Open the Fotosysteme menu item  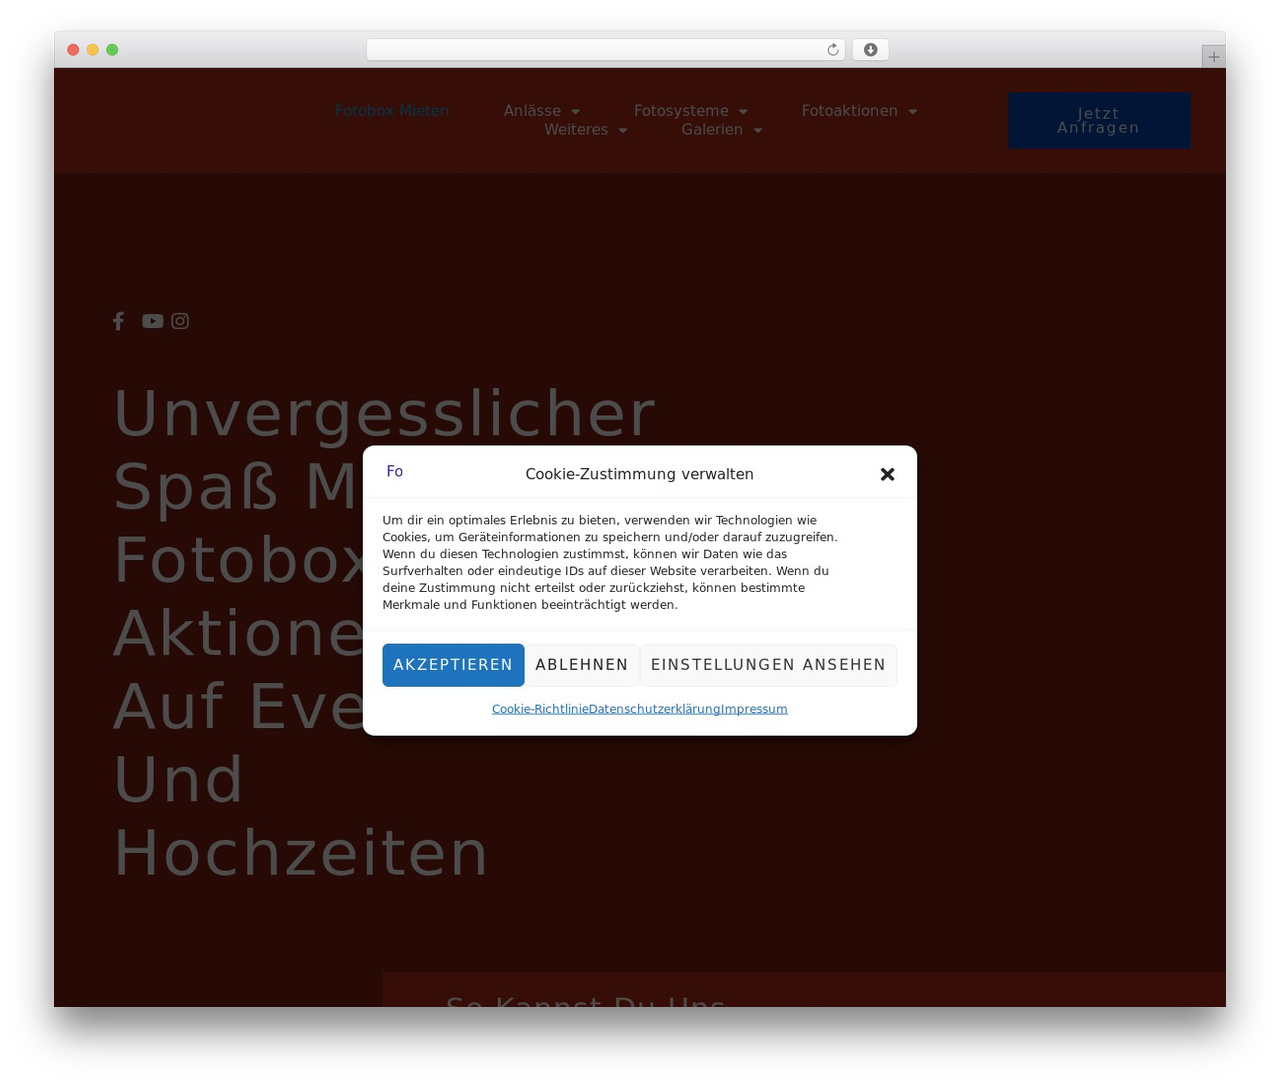681,111
